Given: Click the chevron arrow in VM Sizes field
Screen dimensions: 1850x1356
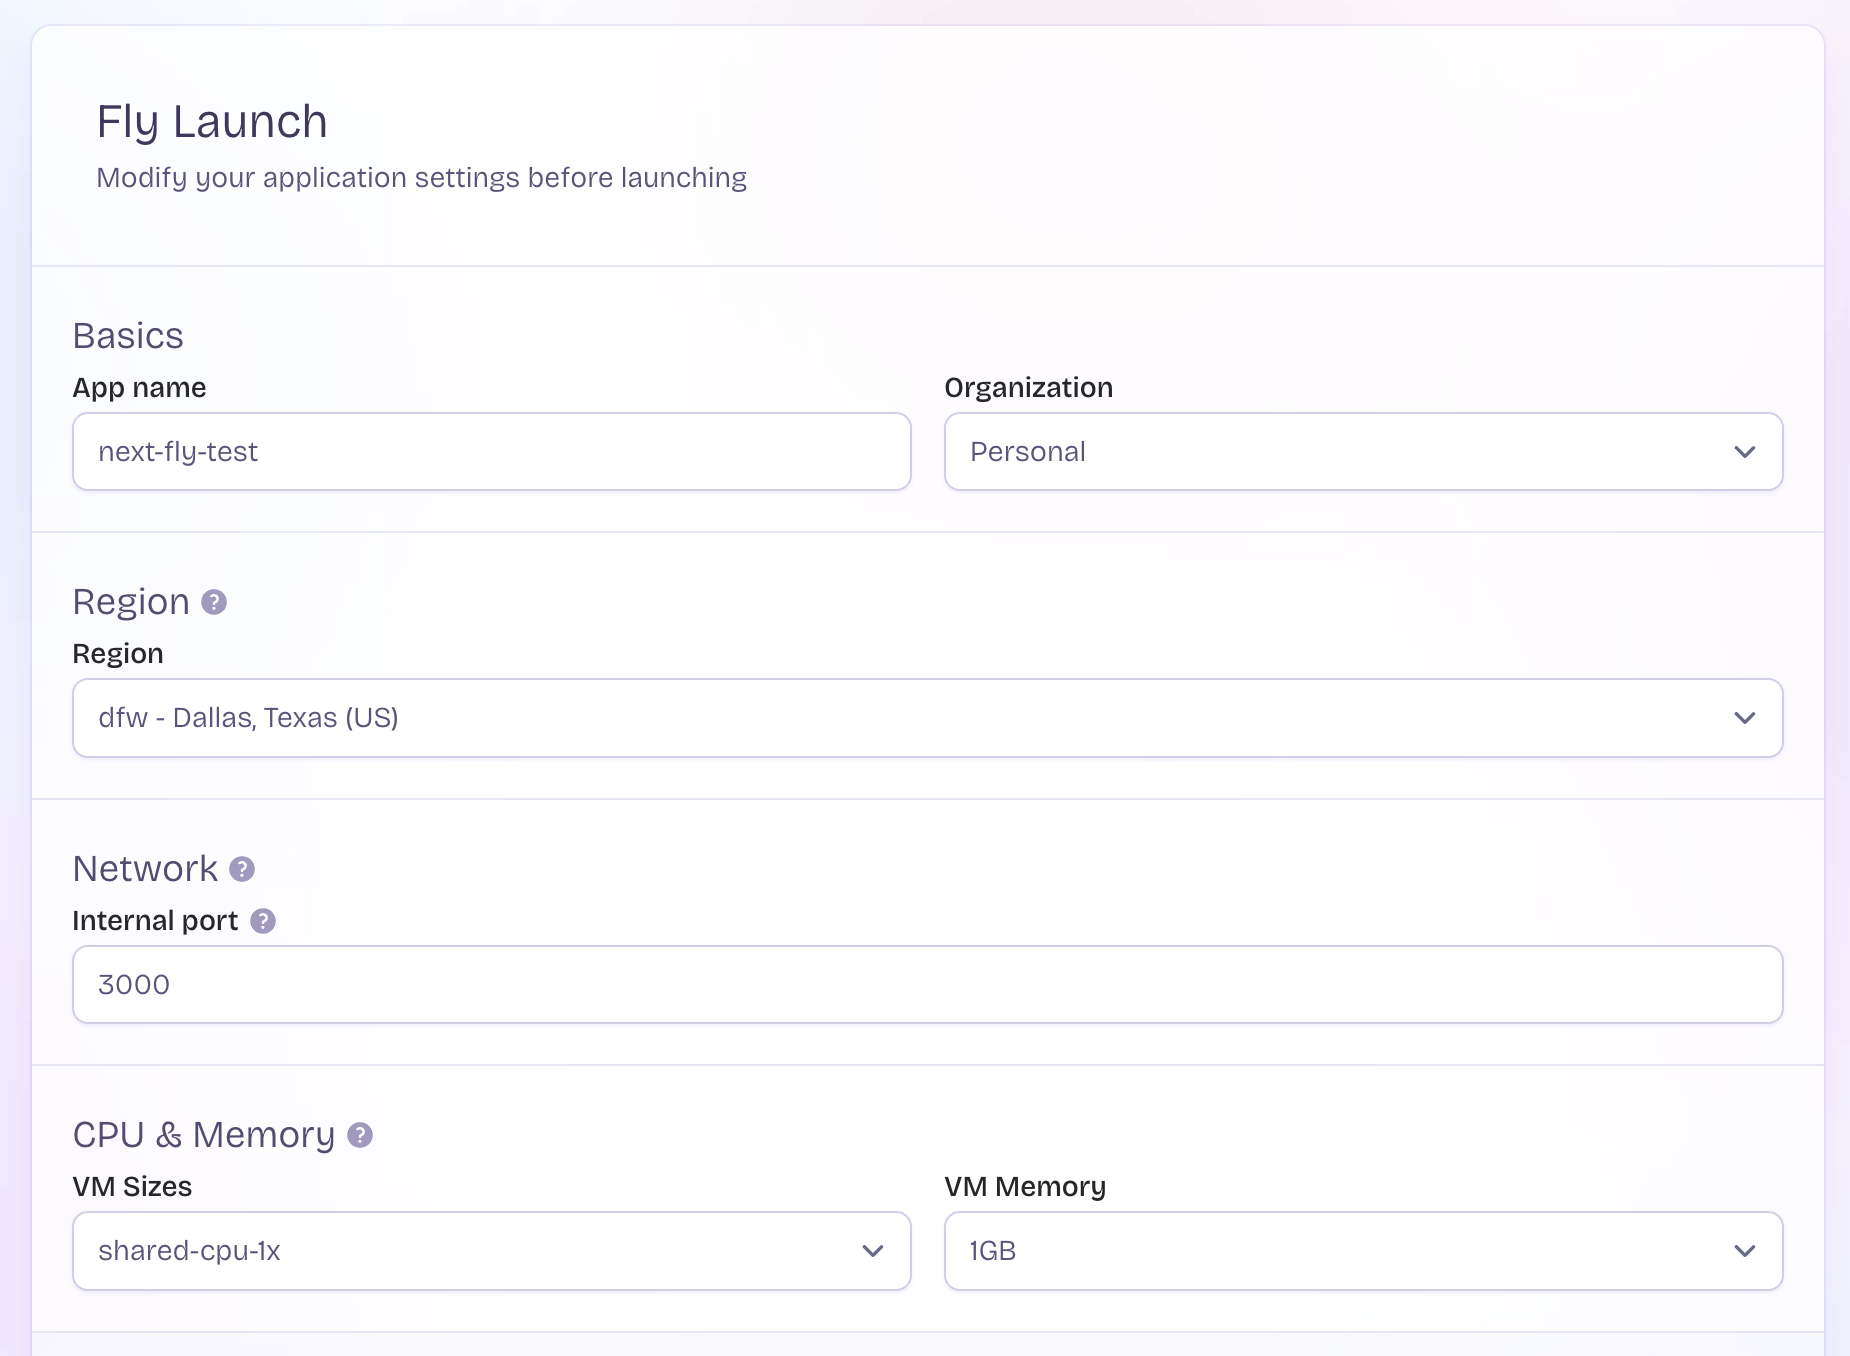Looking at the screenshot, I should [873, 1251].
